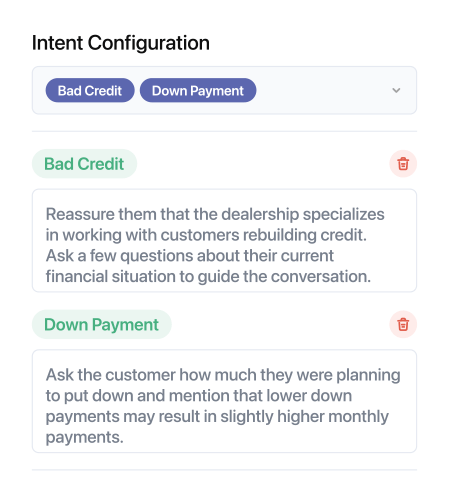
Task: Click the "financial situation" text line
Action: 208,276
